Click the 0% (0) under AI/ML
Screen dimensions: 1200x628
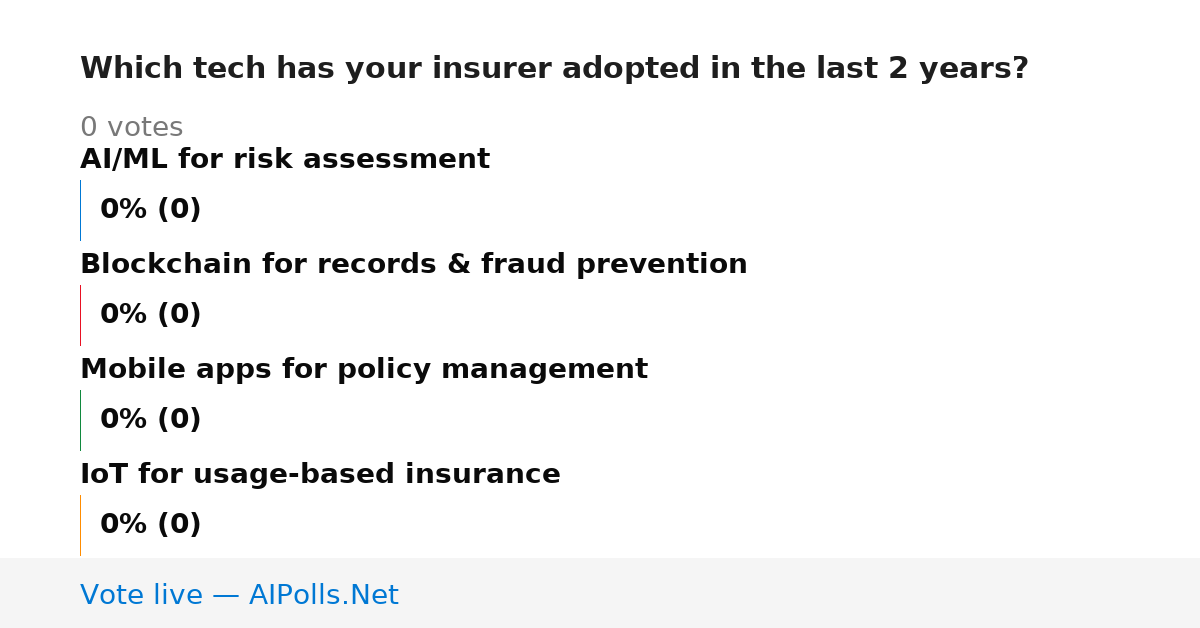tap(151, 210)
